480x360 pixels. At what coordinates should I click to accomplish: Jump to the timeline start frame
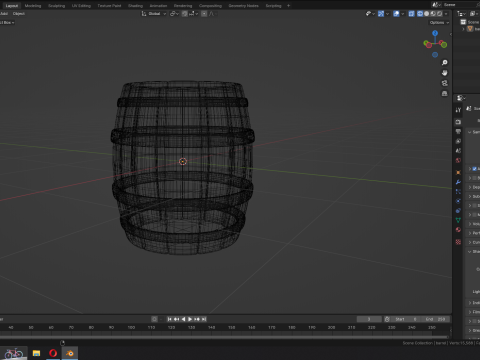pyautogui.click(x=169, y=319)
